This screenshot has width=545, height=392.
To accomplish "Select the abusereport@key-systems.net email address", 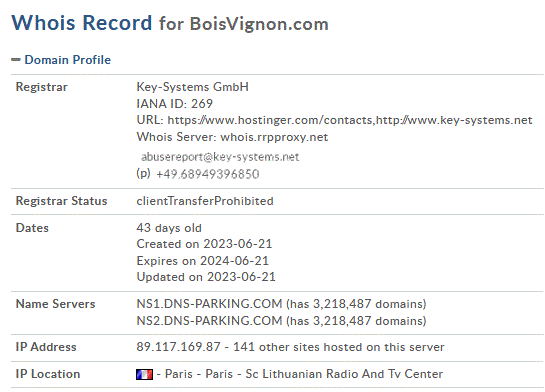I will tap(220, 157).
